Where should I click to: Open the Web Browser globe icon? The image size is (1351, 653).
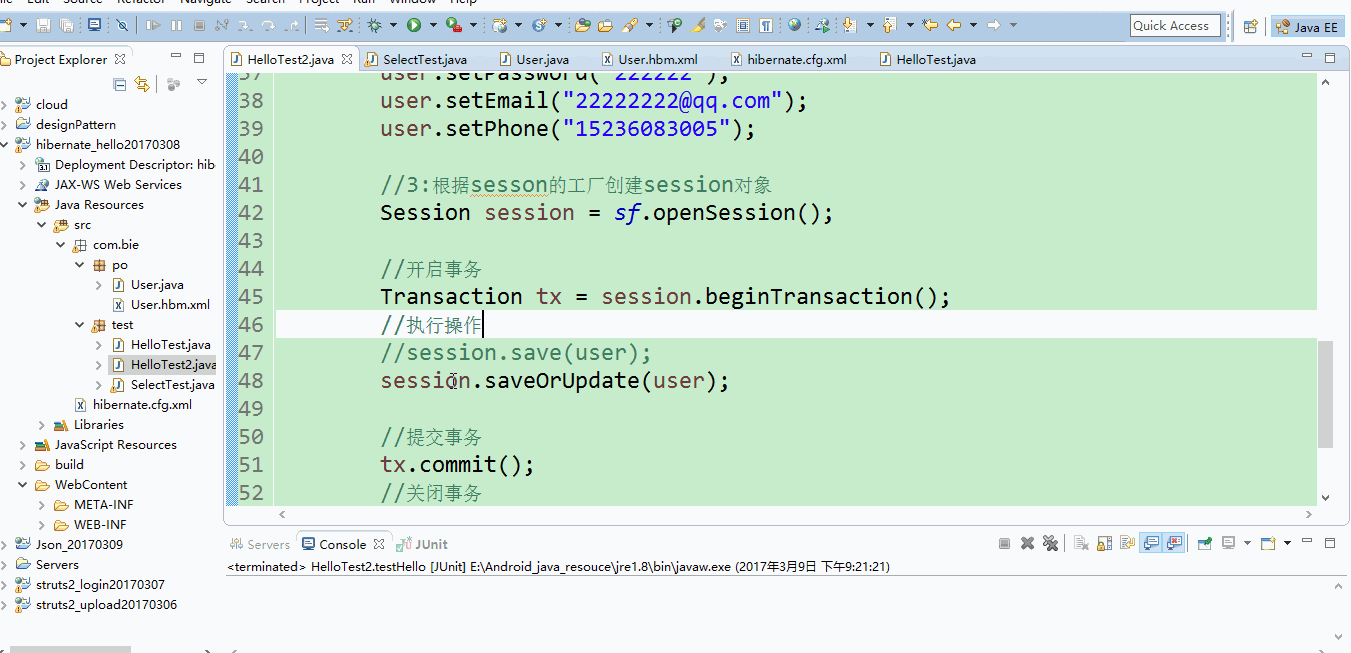click(x=794, y=25)
